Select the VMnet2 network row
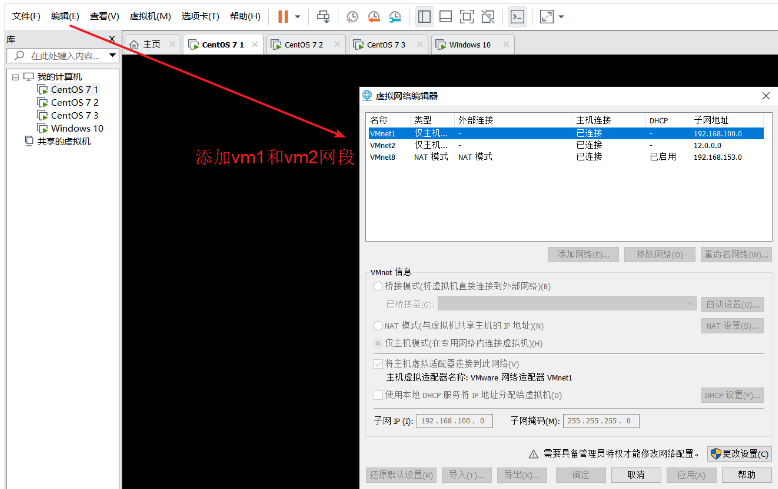The height and width of the screenshot is (489, 778). (566, 145)
